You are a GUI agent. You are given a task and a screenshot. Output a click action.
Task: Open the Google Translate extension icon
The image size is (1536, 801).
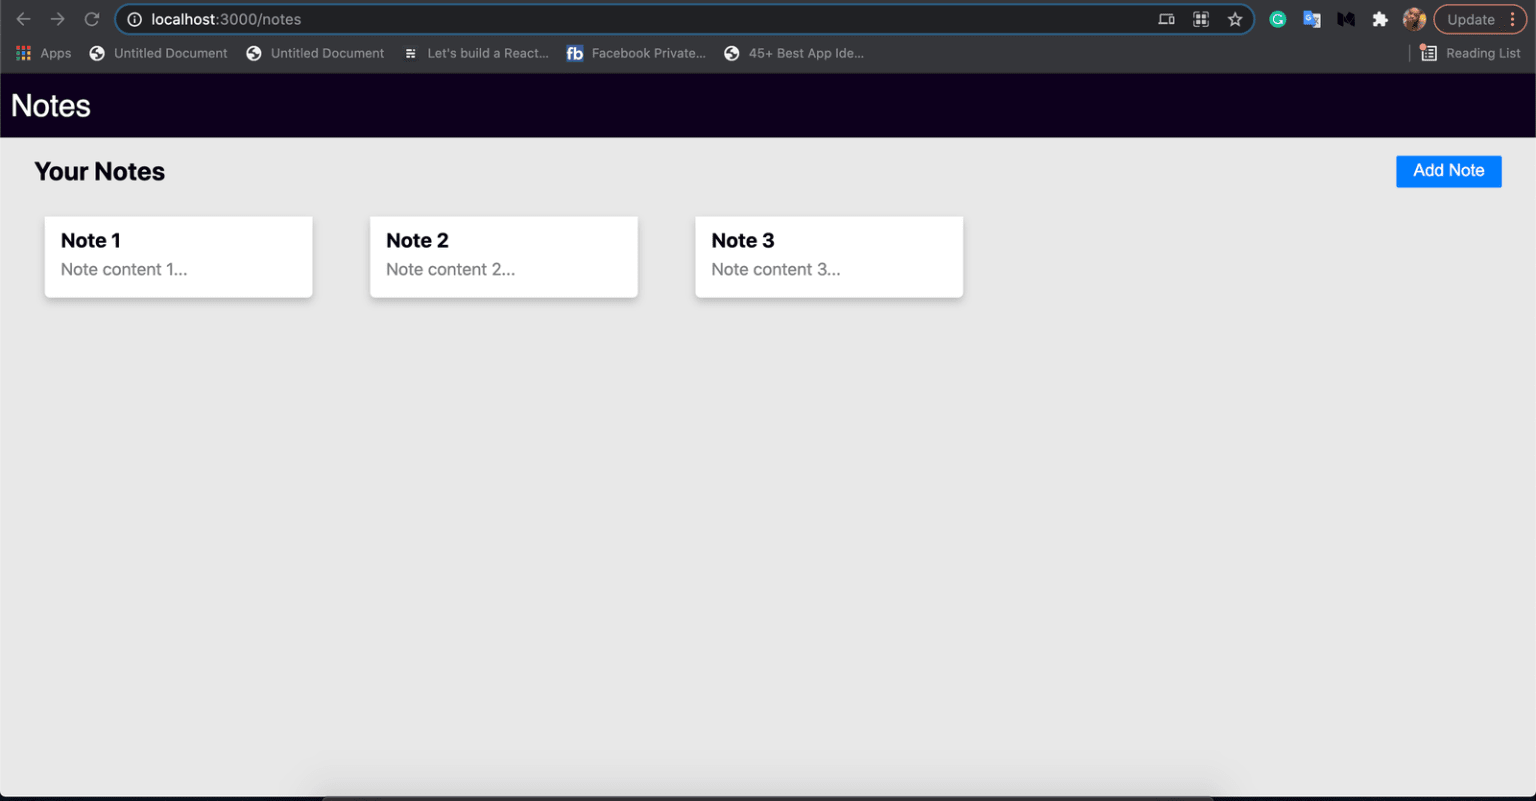click(x=1311, y=19)
